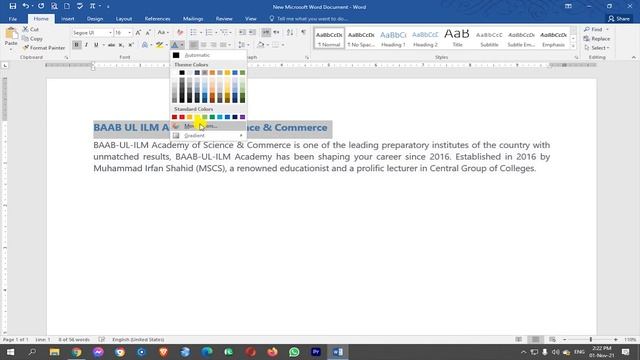This screenshot has width=640, height=360.
Task: Expand the Bullets list dropdown
Action: 201,32
